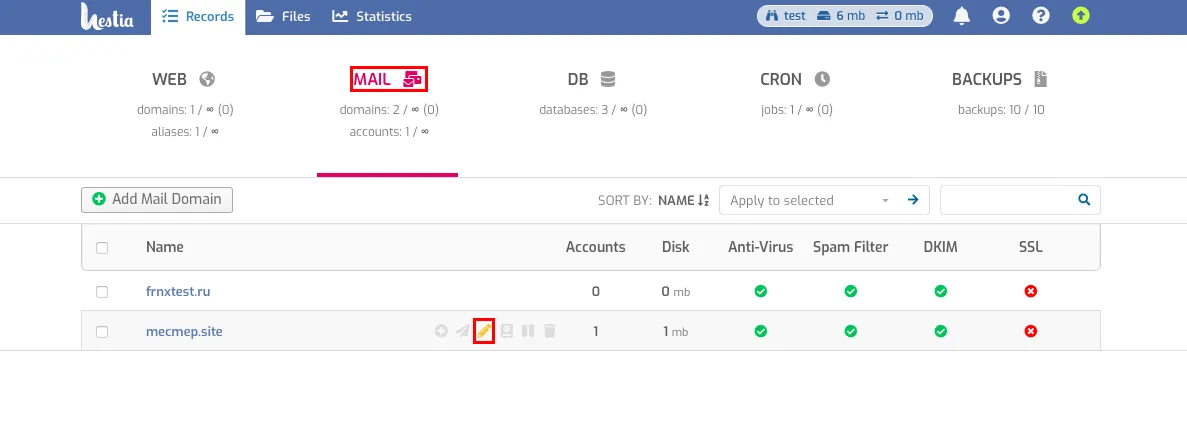Check the frnxtest.ru row checkbox
This screenshot has height=434, width=1187.
(102, 292)
